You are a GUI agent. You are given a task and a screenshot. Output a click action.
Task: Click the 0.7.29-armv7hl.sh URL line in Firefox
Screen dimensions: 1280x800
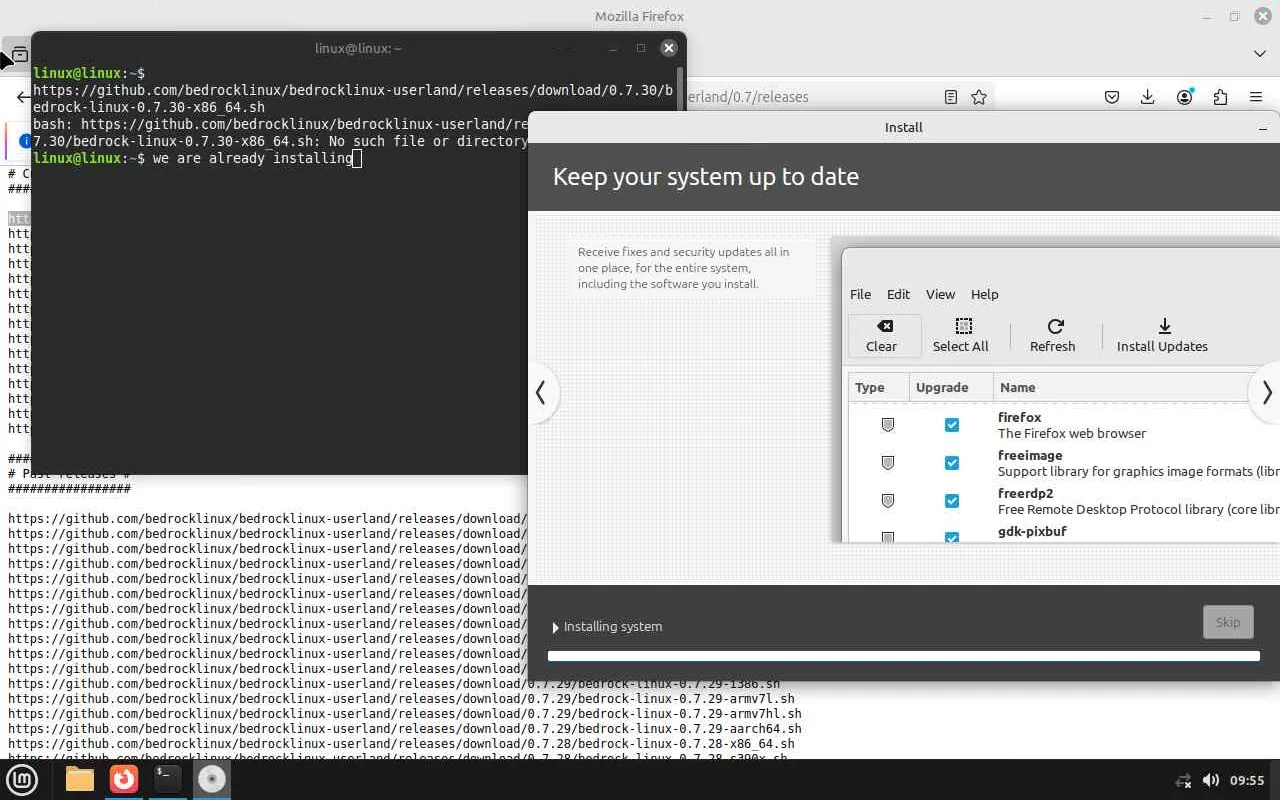click(405, 714)
